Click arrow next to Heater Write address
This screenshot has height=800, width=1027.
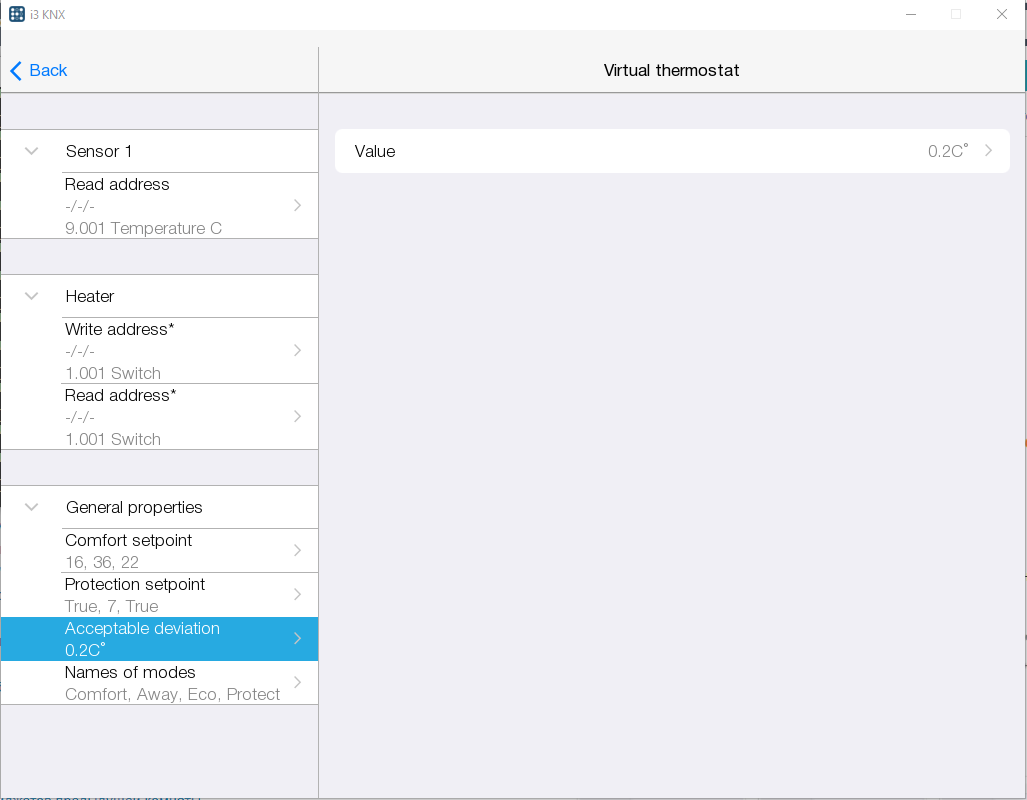click(297, 350)
